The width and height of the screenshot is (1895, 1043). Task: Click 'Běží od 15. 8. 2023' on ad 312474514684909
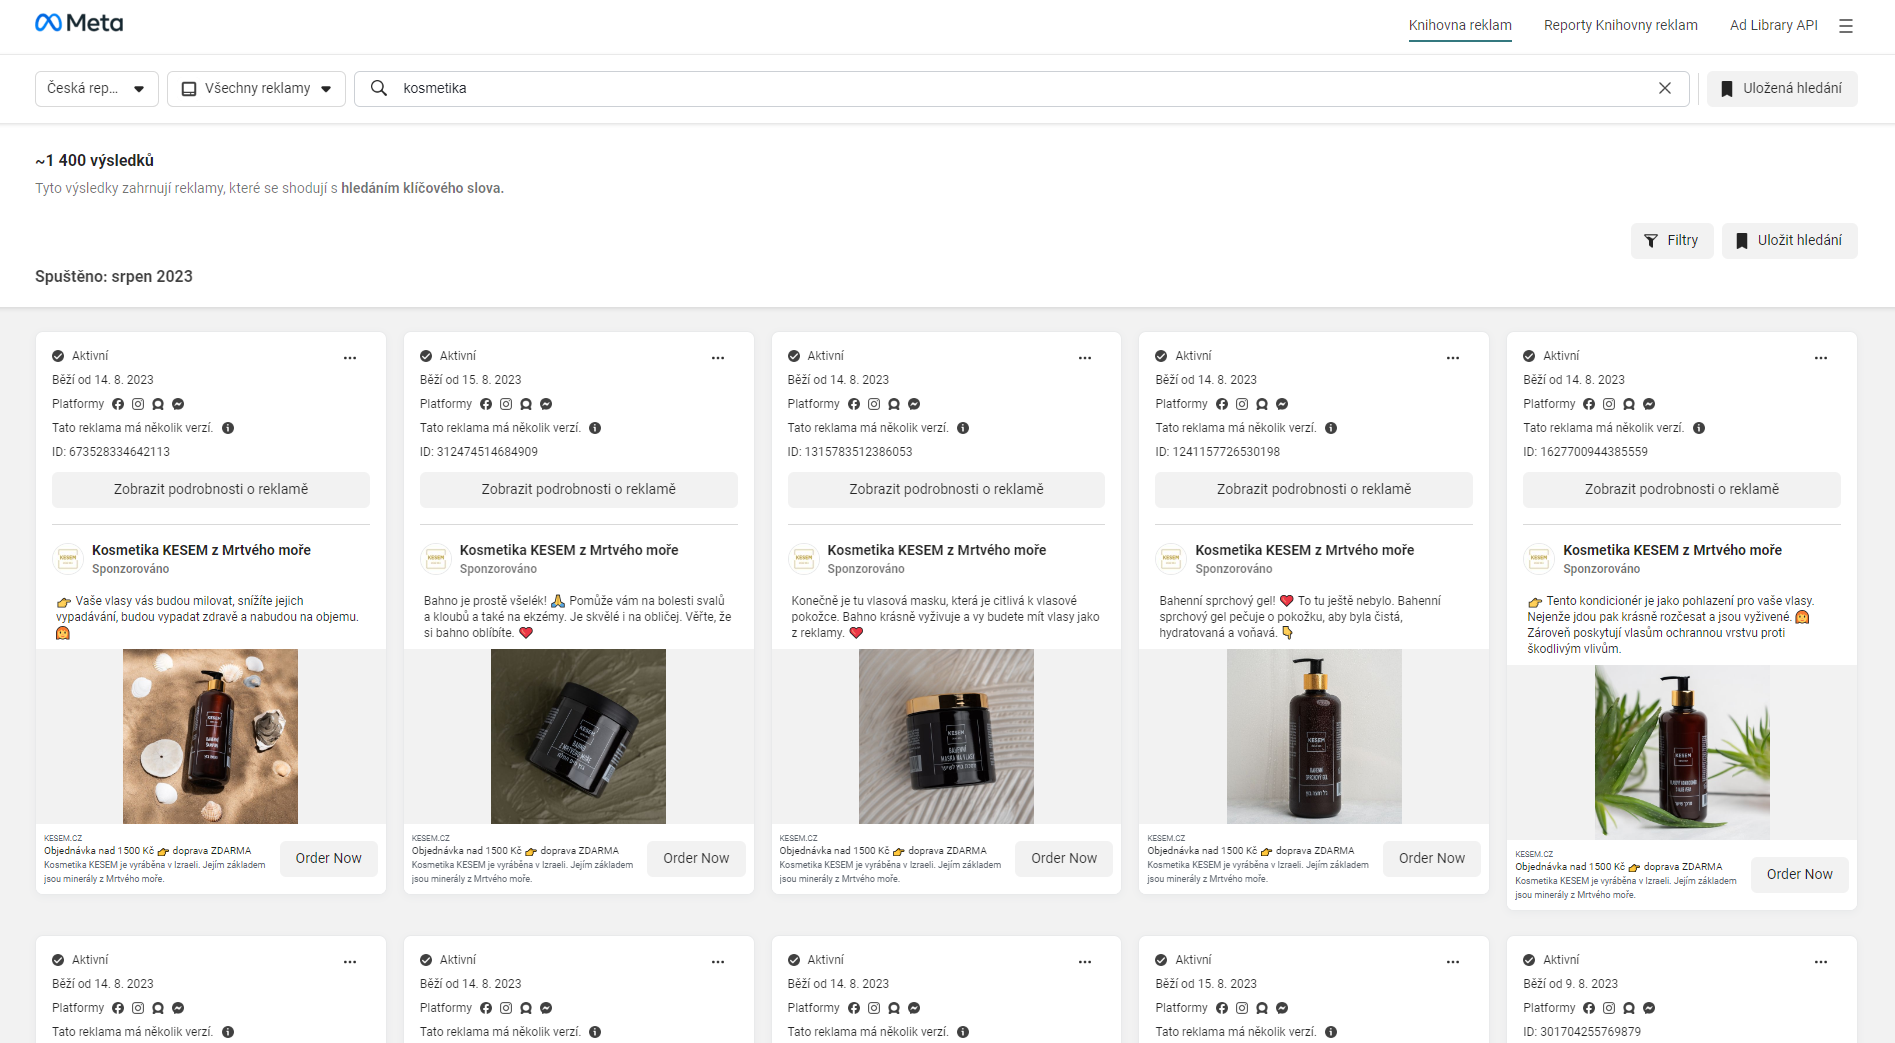pos(471,380)
